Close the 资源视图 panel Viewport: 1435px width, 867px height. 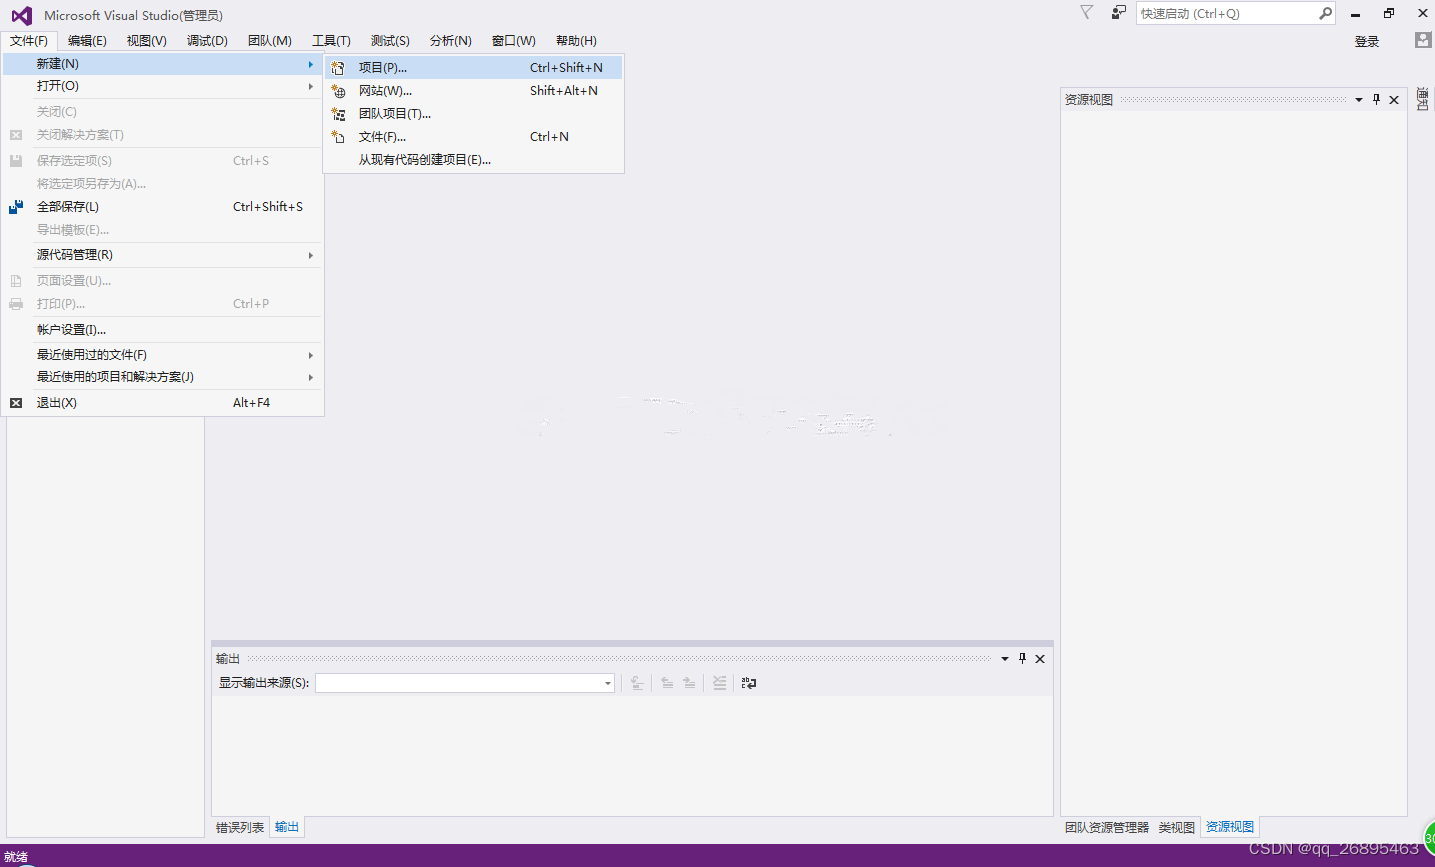point(1394,100)
